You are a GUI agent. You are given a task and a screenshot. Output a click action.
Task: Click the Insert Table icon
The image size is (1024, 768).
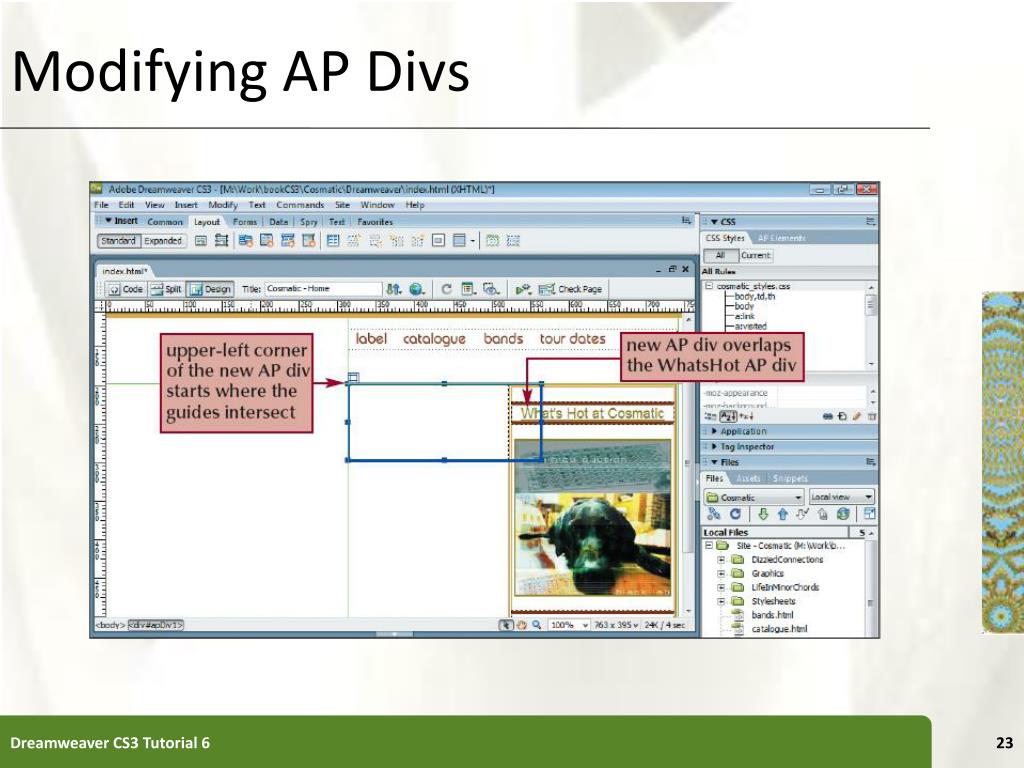pyautogui.click(x=333, y=241)
